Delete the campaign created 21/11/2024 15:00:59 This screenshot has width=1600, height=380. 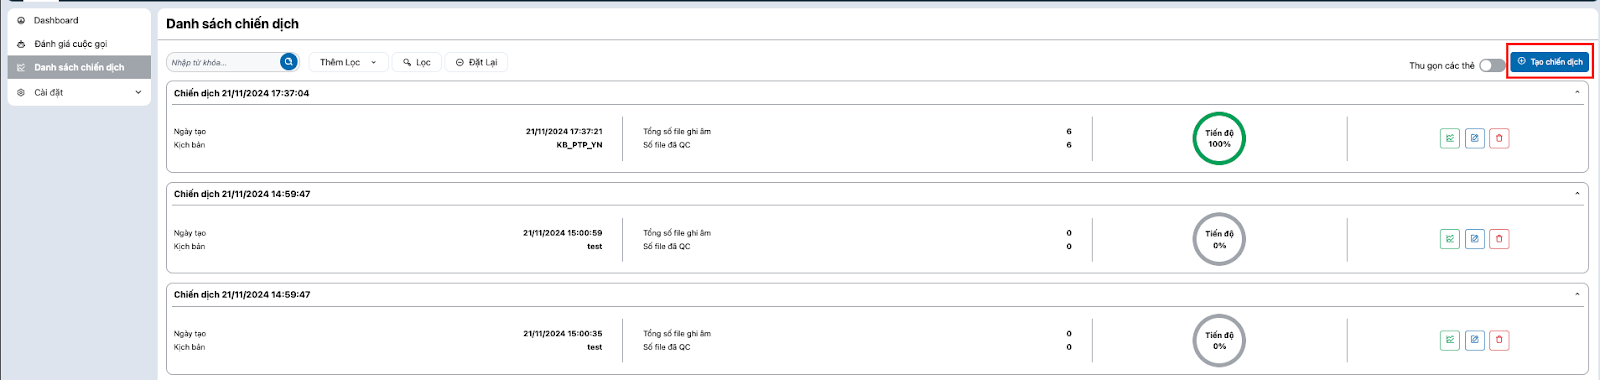coord(1499,239)
